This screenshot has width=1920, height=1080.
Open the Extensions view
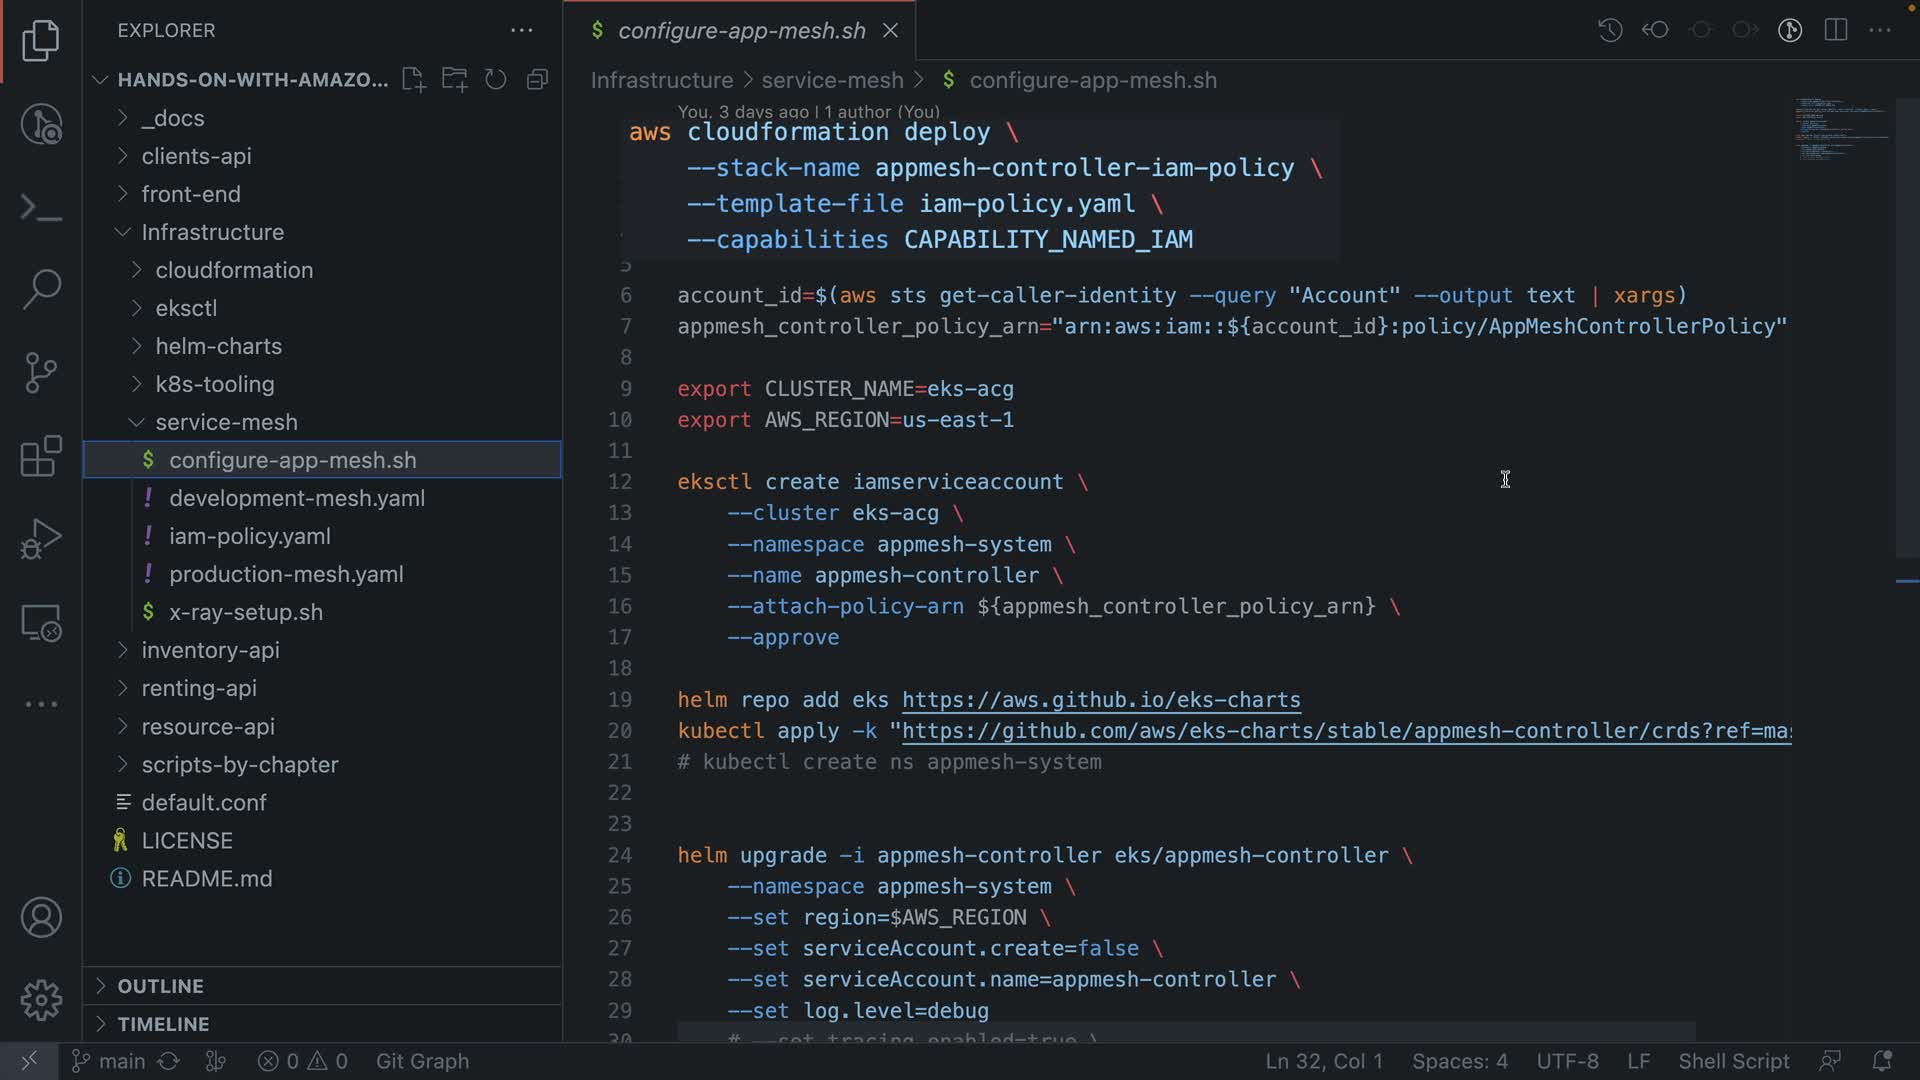(41, 456)
